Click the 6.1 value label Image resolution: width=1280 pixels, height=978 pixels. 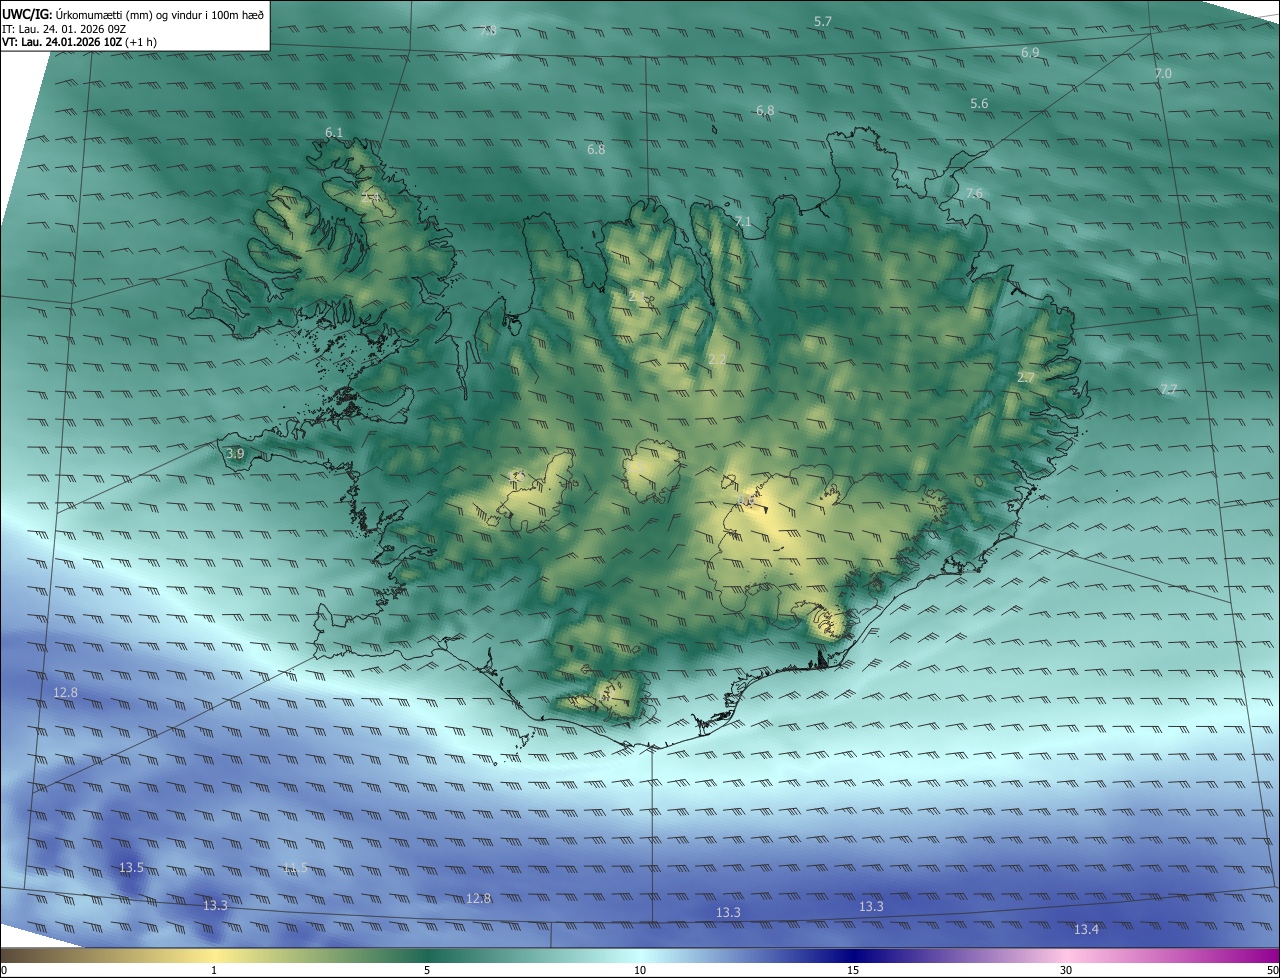coord(334,133)
